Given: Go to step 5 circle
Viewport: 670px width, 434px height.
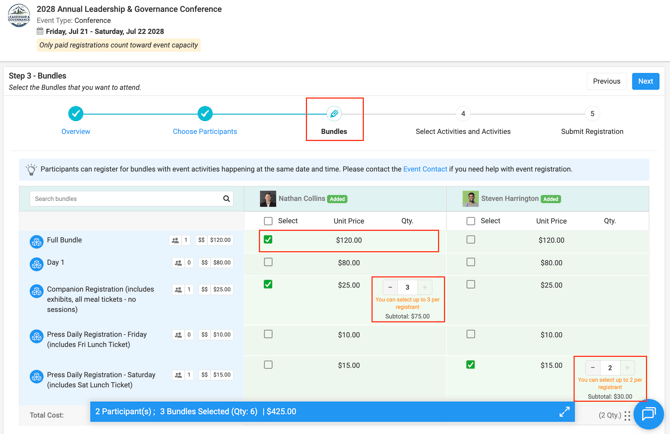Looking at the screenshot, I should (592, 114).
